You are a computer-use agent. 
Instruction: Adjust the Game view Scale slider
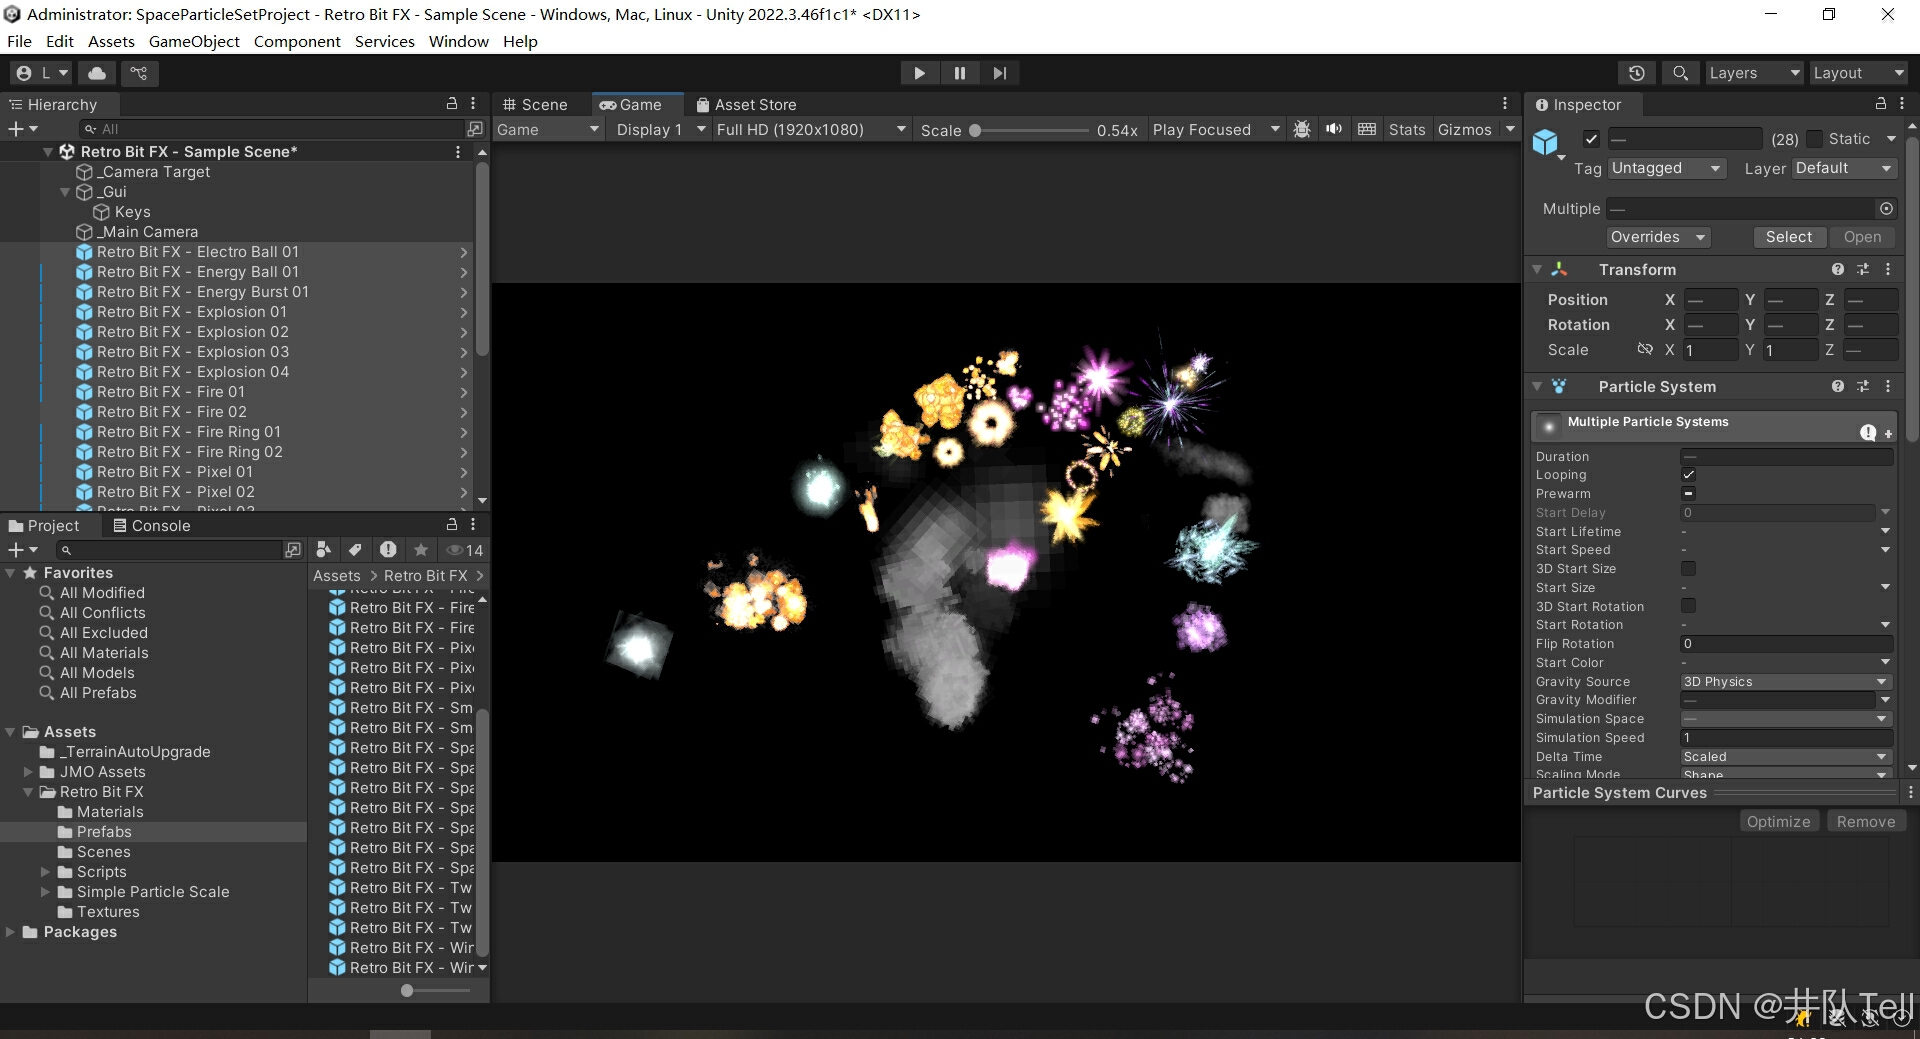coord(1029,130)
